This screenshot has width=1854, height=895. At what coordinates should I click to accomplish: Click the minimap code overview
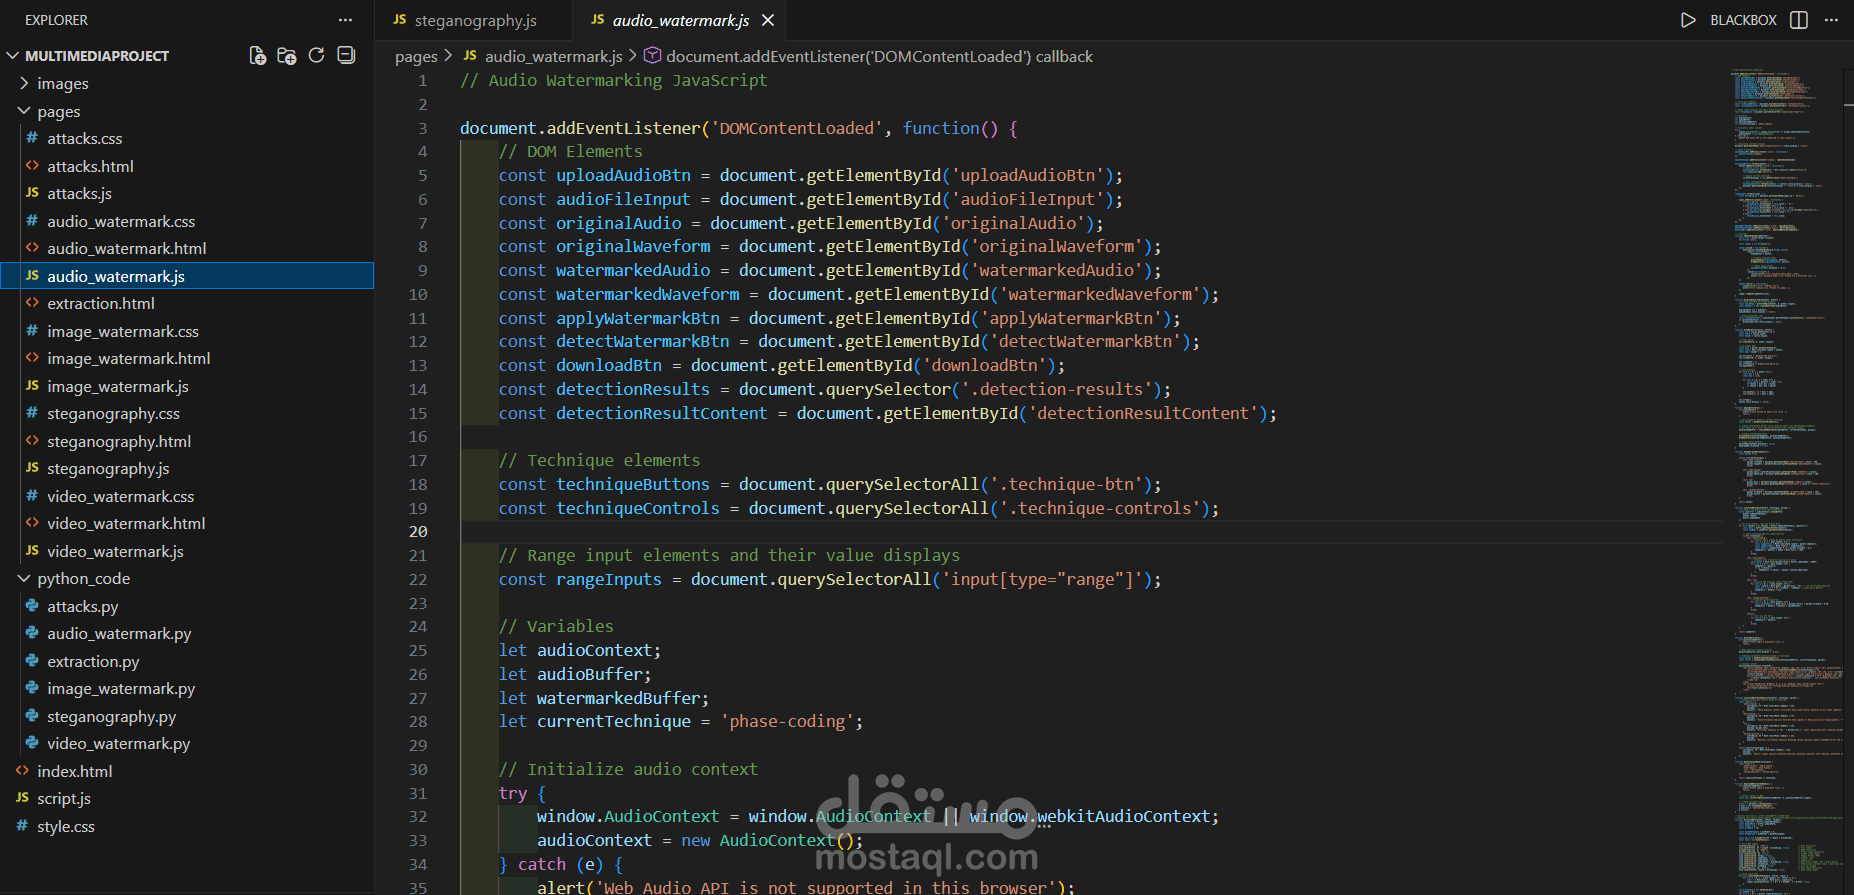click(x=1786, y=480)
